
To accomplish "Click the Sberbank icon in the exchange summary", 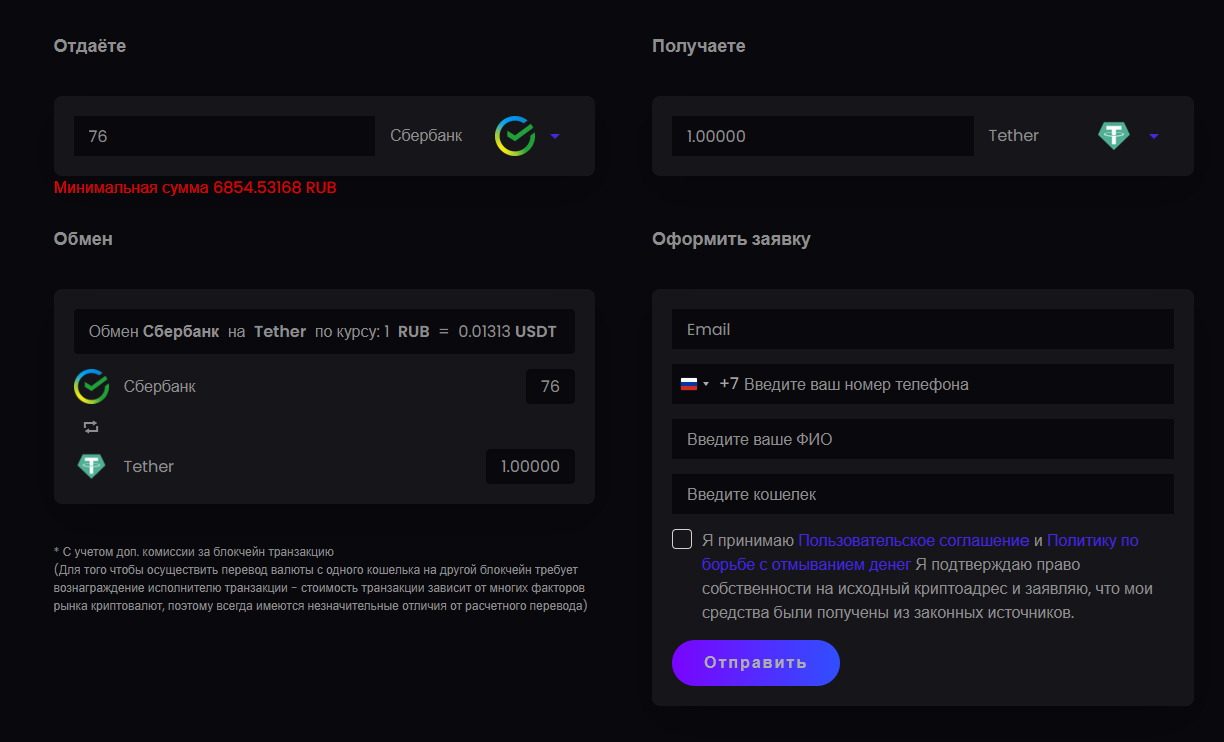I will coord(92,386).
